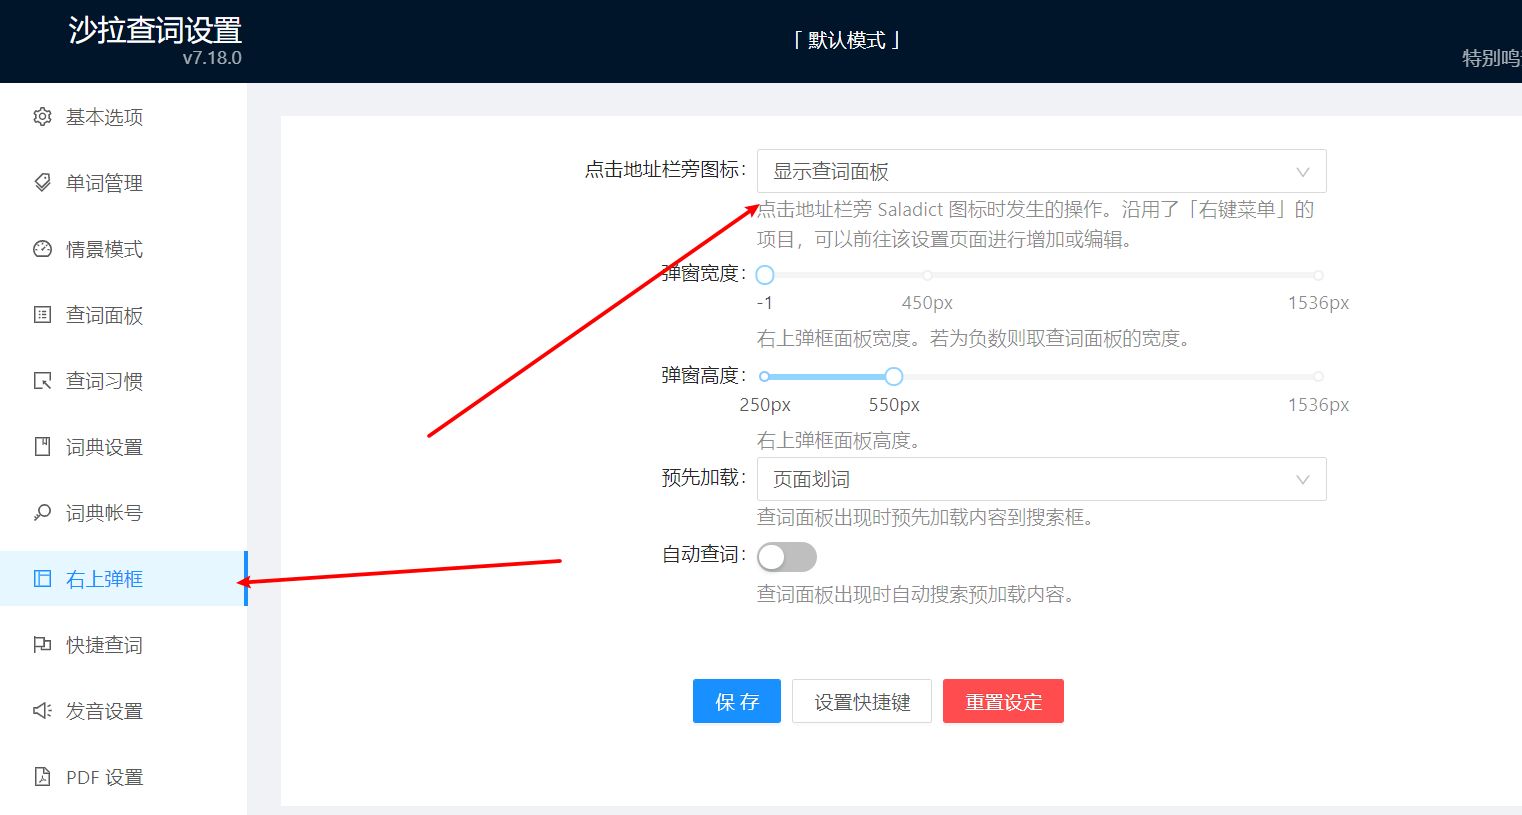This screenshot has height=815, width=1522.
Task: Click the 设置快捷键 button
Action: pos(862,702)
